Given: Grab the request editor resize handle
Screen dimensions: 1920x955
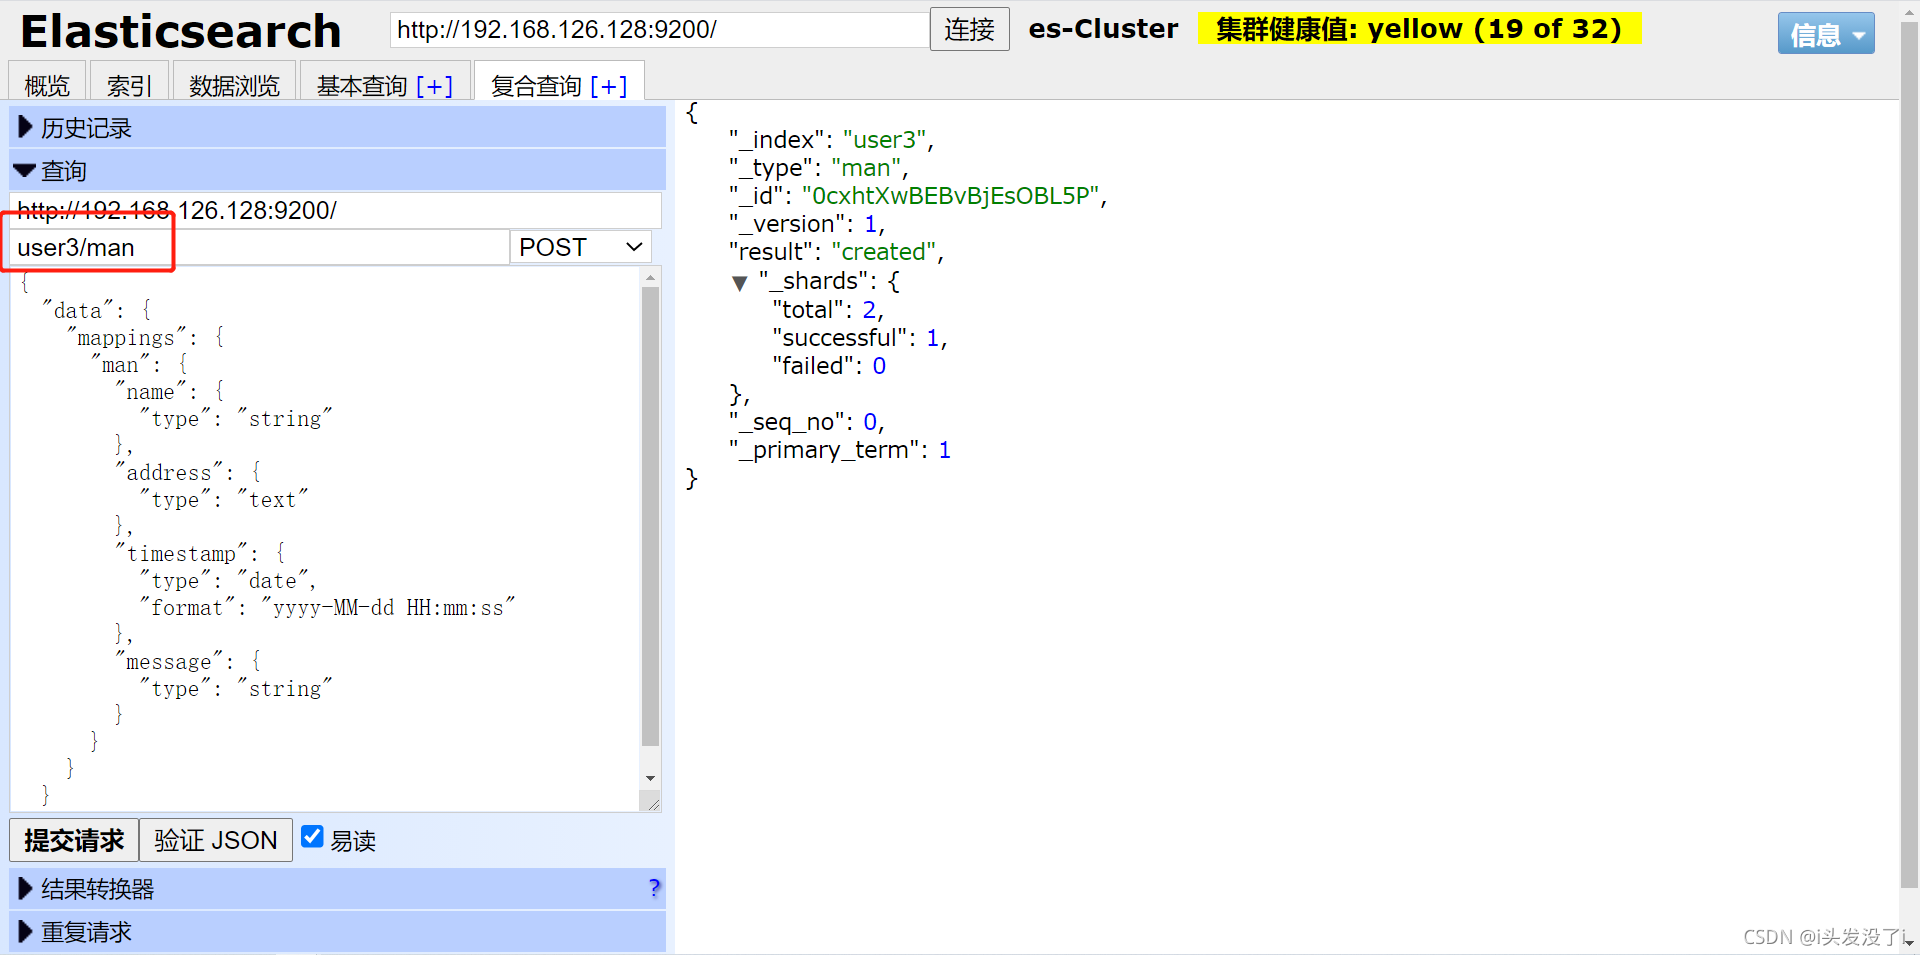Looking at the screenshot, I should coord(653,804).
